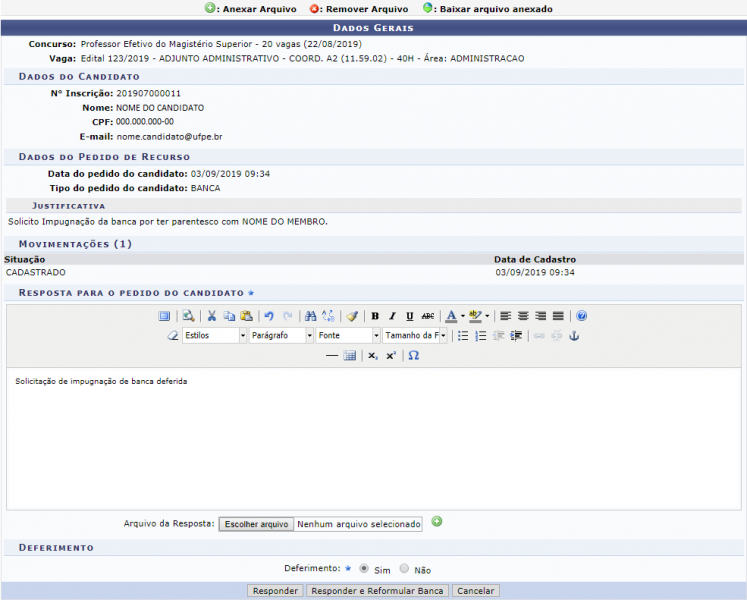Click Escolher arquivo file chooser
This screenshot has height=600, width=747.
tap(256, 524)
